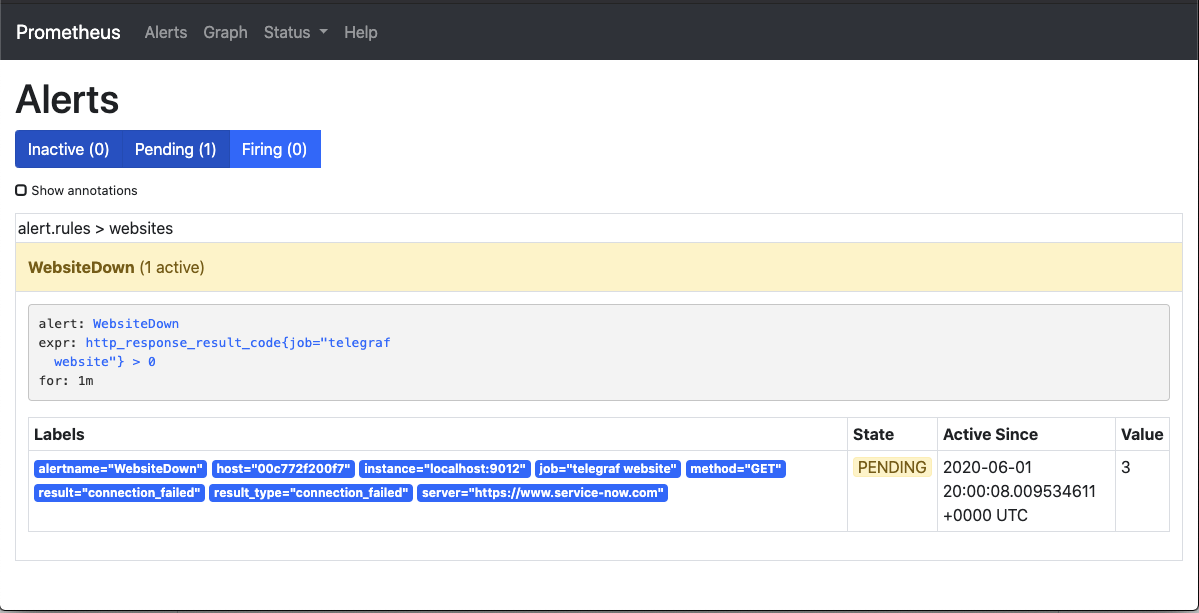Enable the Show annotations checkbox

pyautogui.click(x=21, y=189)
